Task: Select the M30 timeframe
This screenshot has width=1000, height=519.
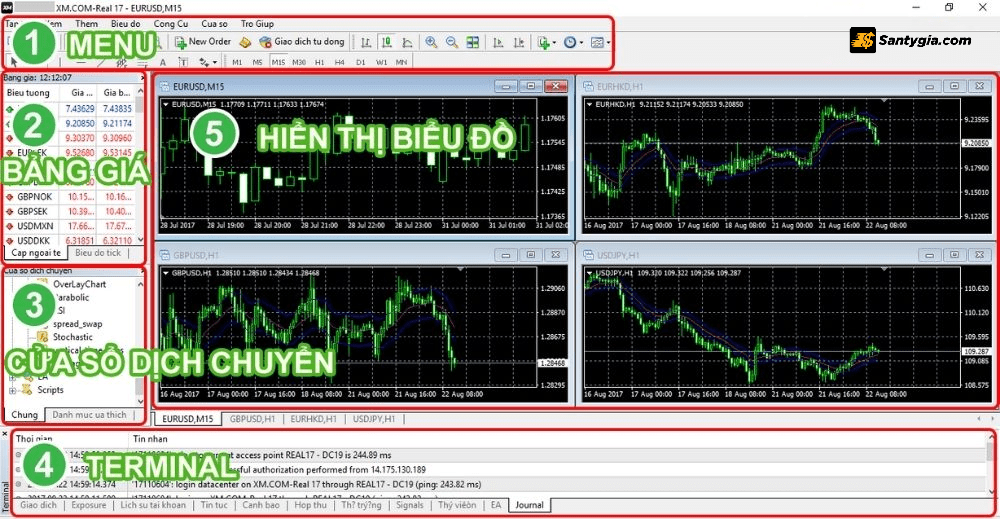Action: click(x=299, y=62)
